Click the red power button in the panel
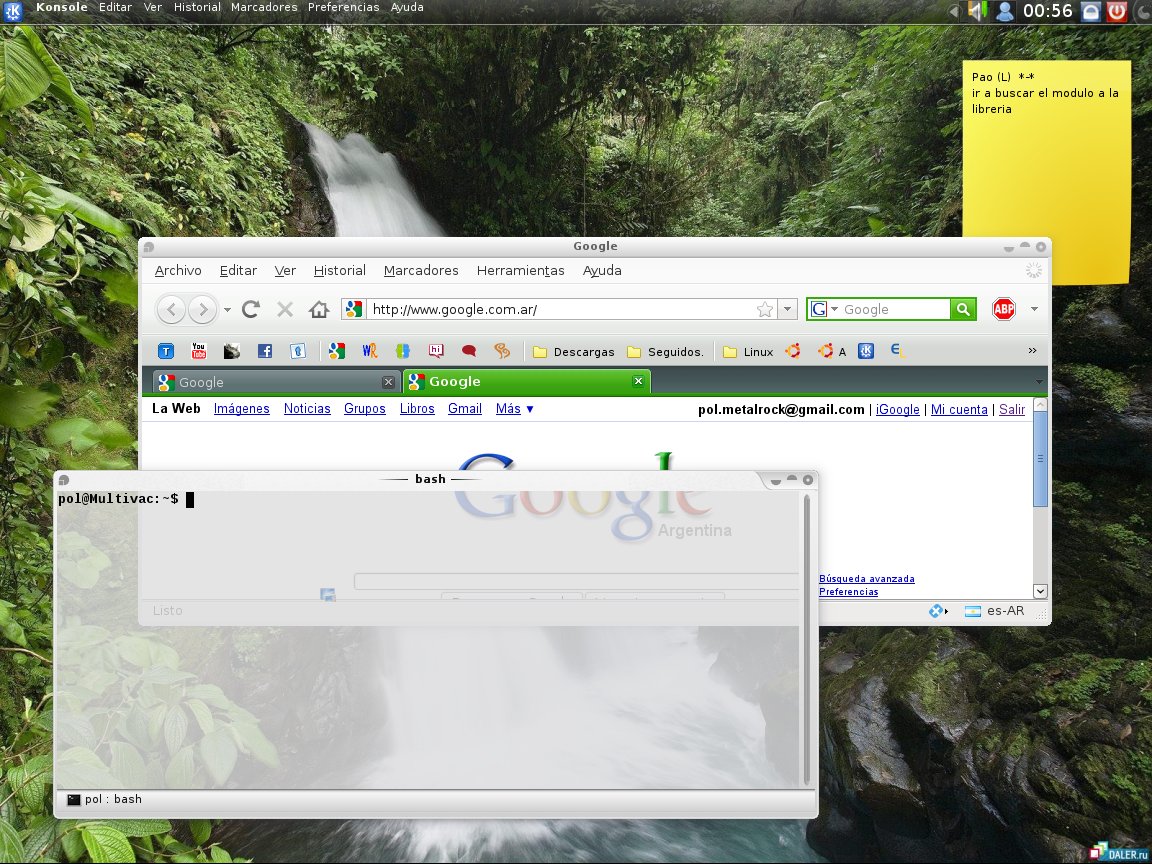The height and width of the screenshot is (864, 1152). coord(1117,10)
